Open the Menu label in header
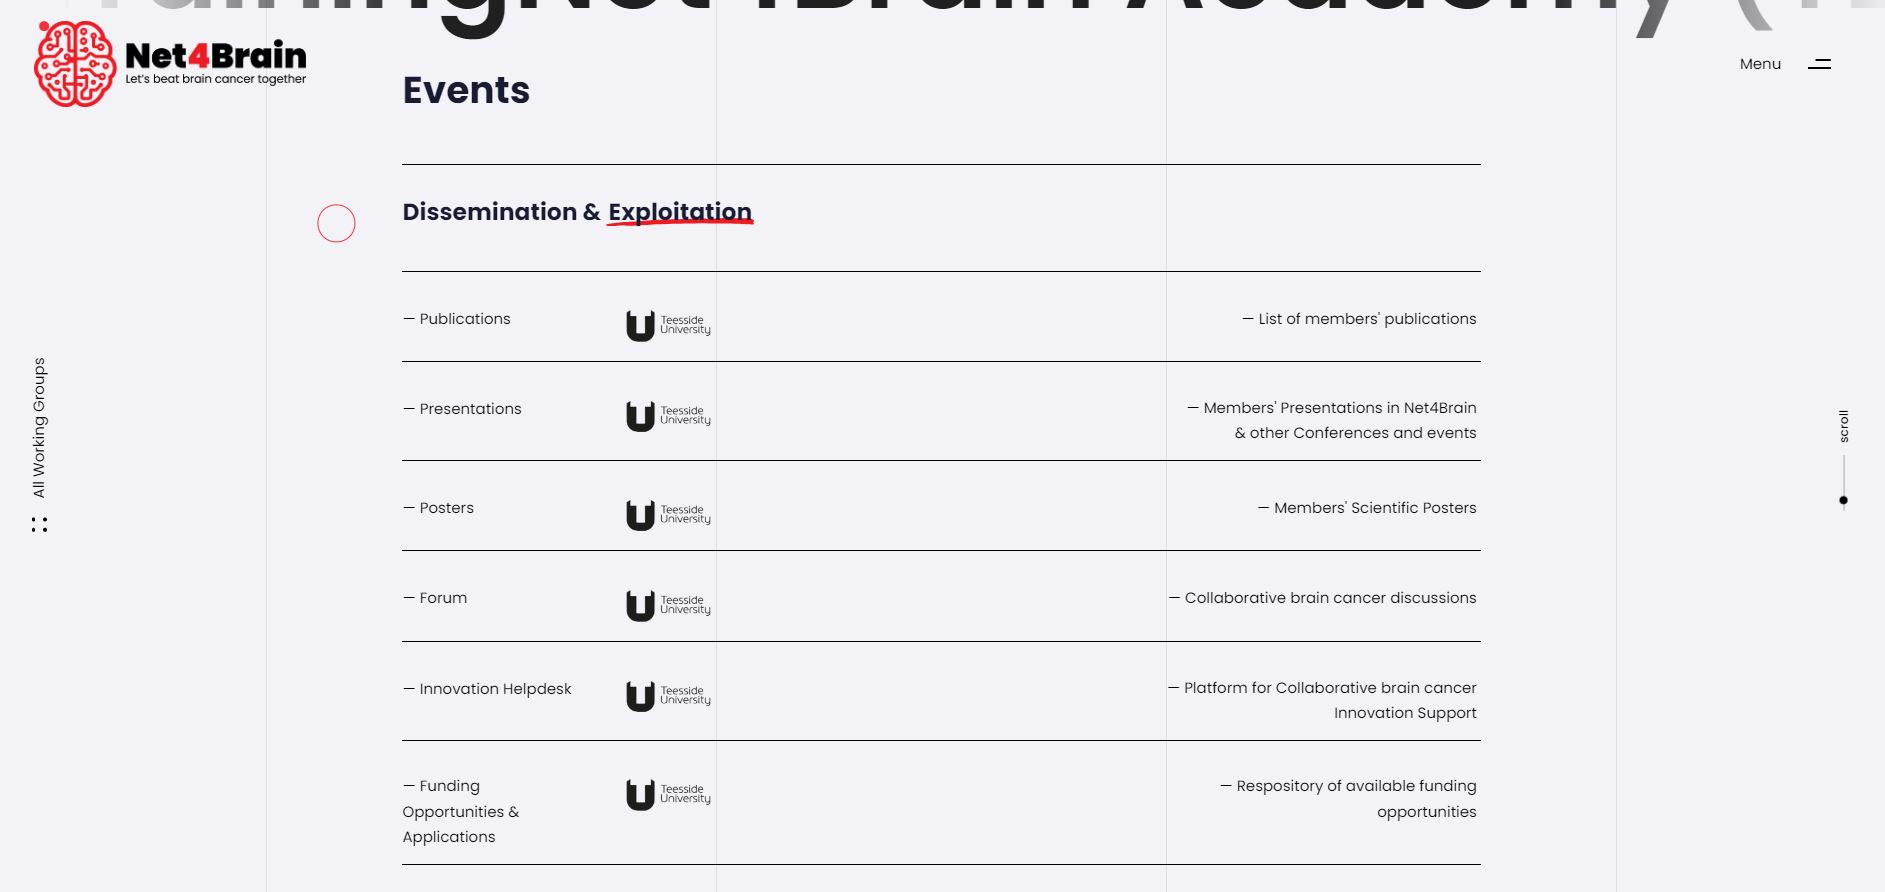This screenshot has width=1885, height=892. pyautogui.click(x=1760, y=64)
